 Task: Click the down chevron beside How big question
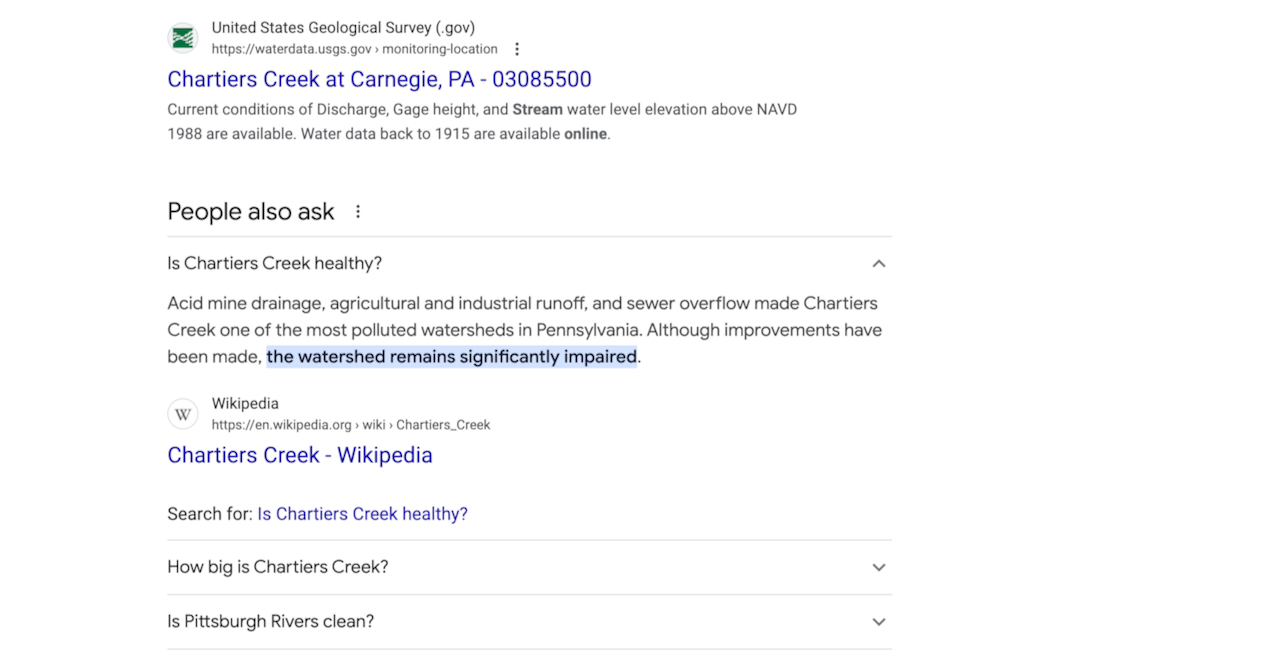(x=879, y=567)
